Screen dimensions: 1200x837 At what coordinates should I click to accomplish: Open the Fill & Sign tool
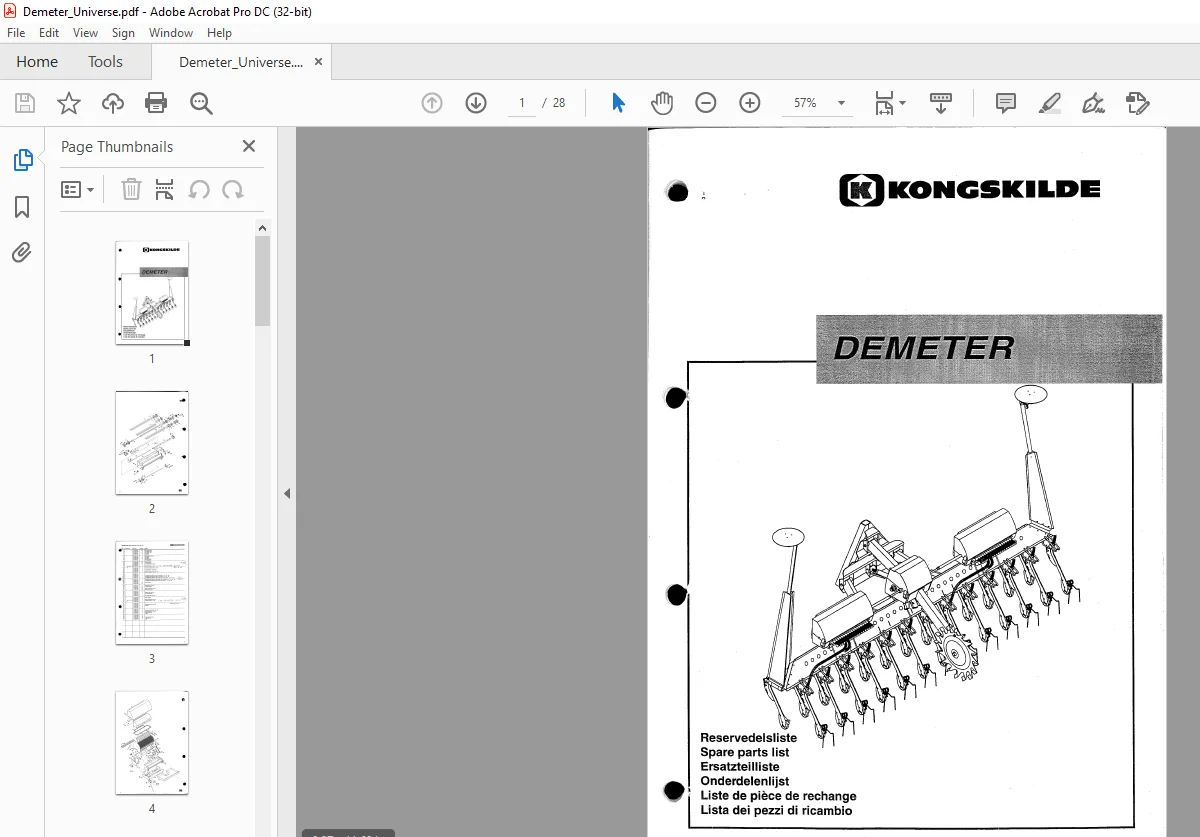[x=1093, y=103]
